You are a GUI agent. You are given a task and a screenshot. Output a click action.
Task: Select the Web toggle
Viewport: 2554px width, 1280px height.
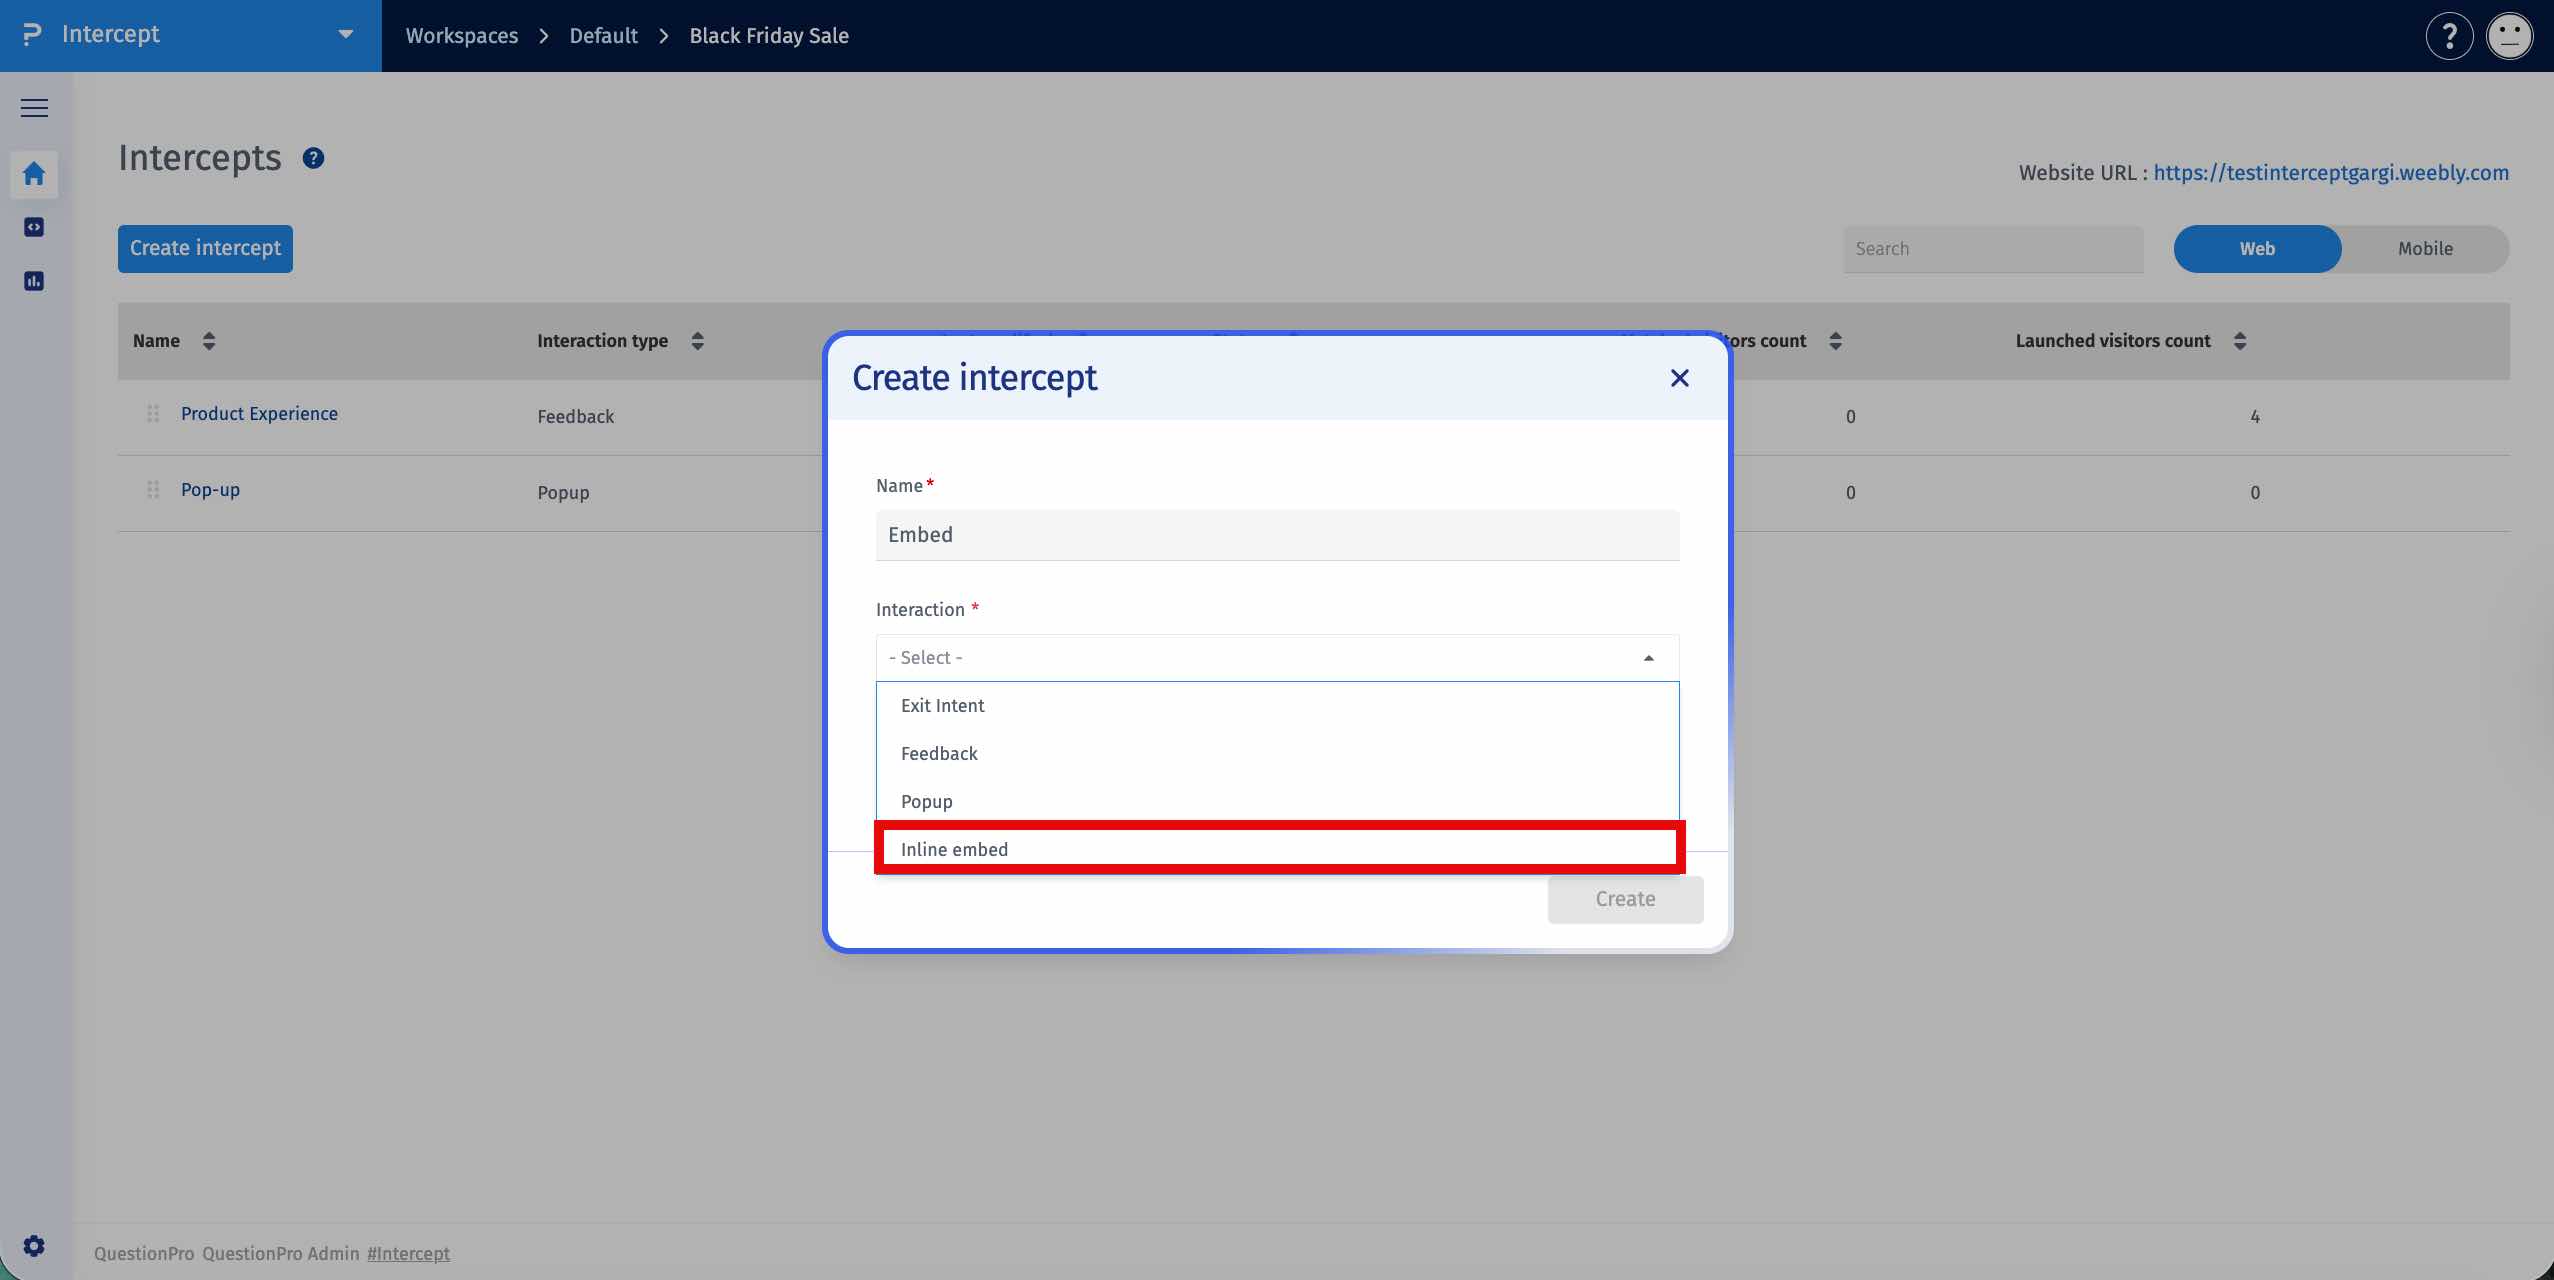pos(2257,249)
